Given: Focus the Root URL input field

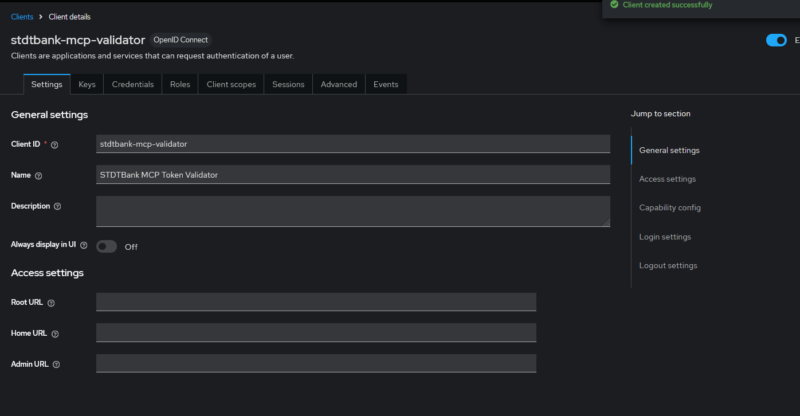Looking at the screenshot, I should [316, 302].
